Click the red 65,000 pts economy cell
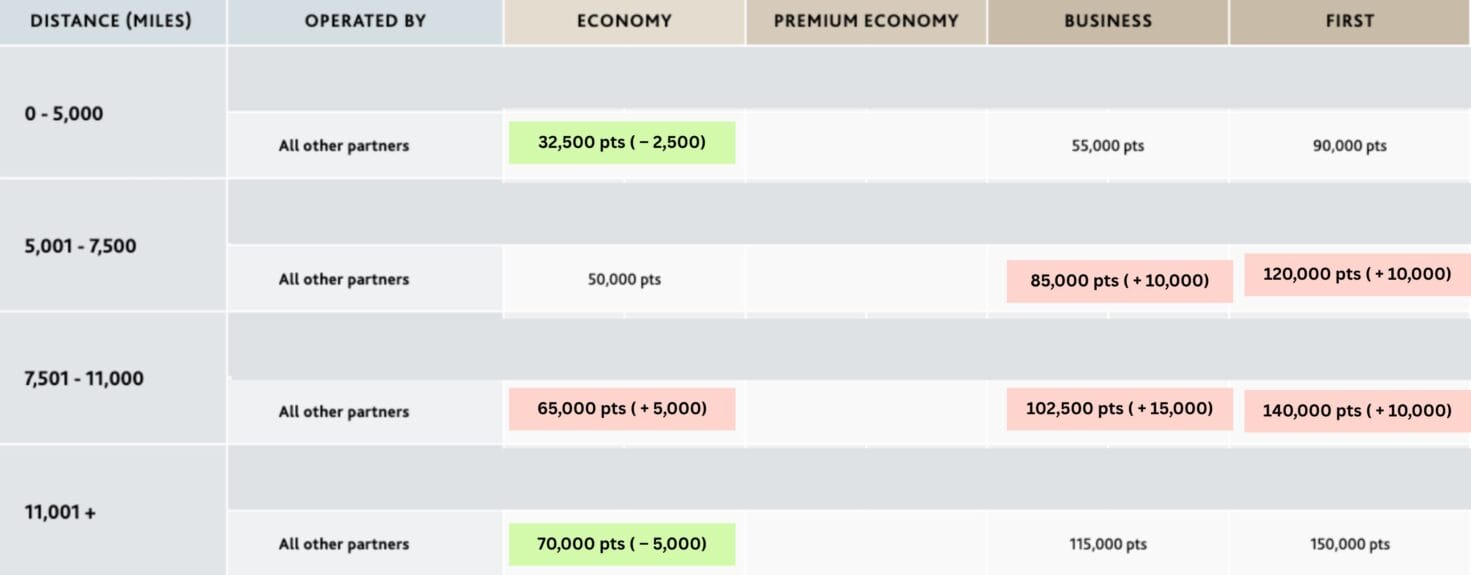 click(x=622, y=409)
